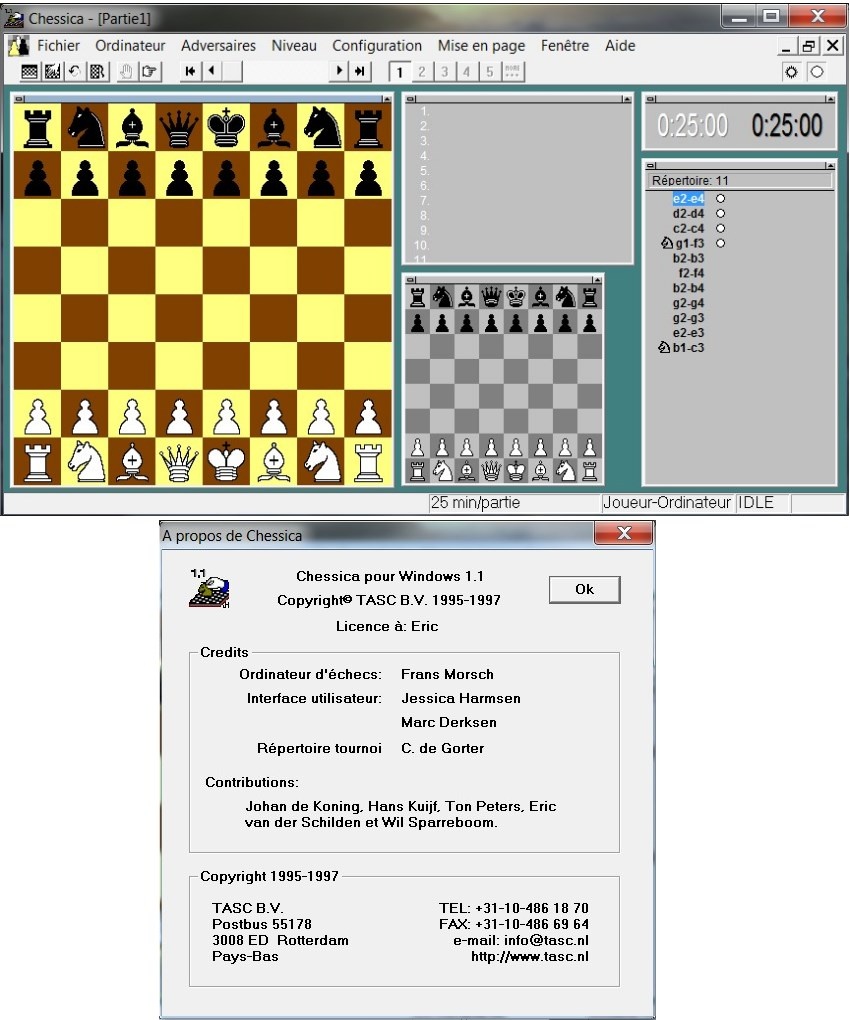Switch to screen layout 4

tap(467, 72)
